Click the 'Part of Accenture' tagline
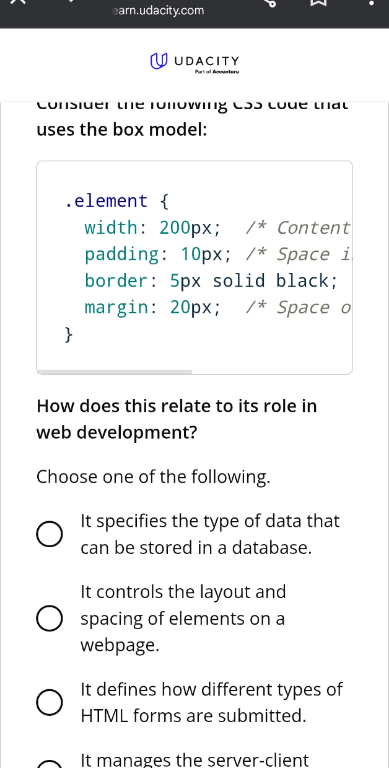Screen dimensions: 389x768 point(217,72)
